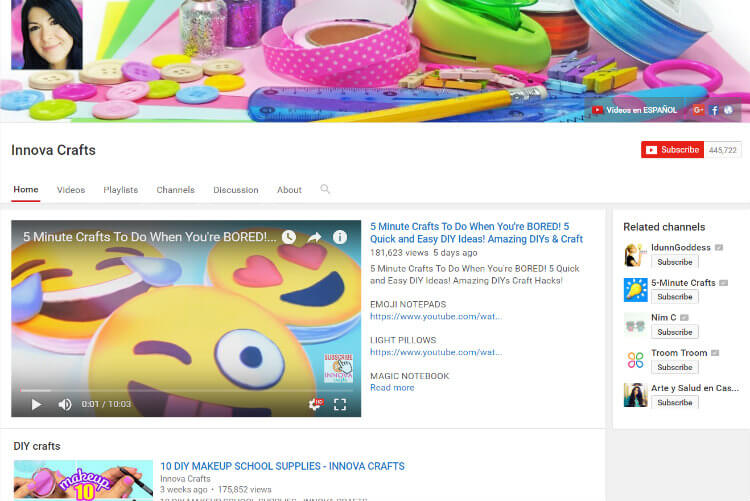Viewport: 750px width, 501px height.
Task: Subscribe to the Troom Troom channel
Action: (674, 367)
